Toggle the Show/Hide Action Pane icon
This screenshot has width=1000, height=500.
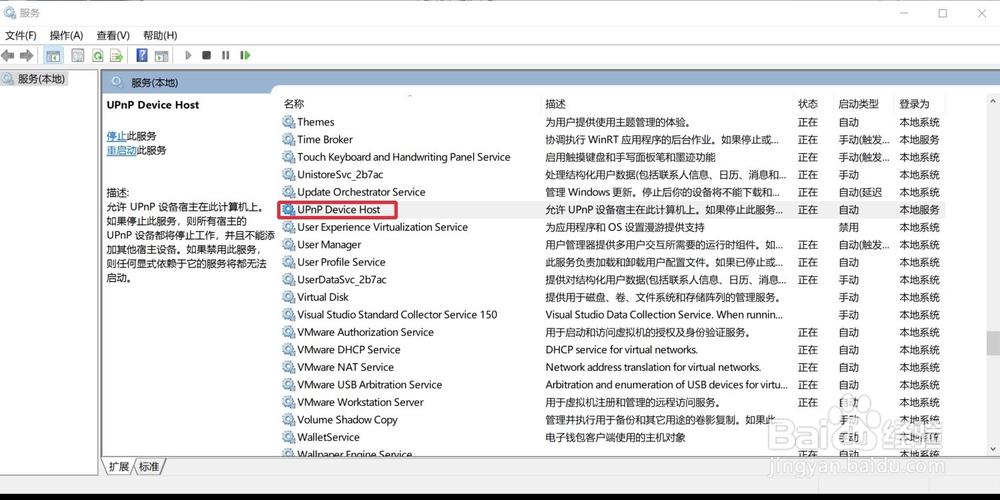pos(161,55)
